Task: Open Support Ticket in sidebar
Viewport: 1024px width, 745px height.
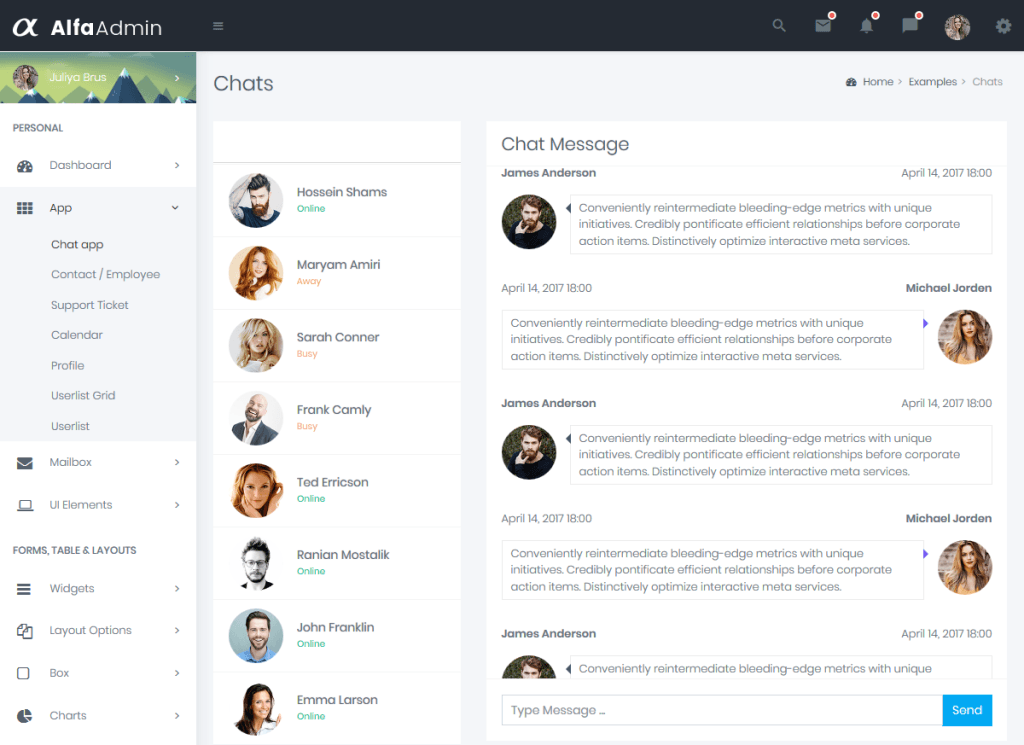Action: [90, 305]
